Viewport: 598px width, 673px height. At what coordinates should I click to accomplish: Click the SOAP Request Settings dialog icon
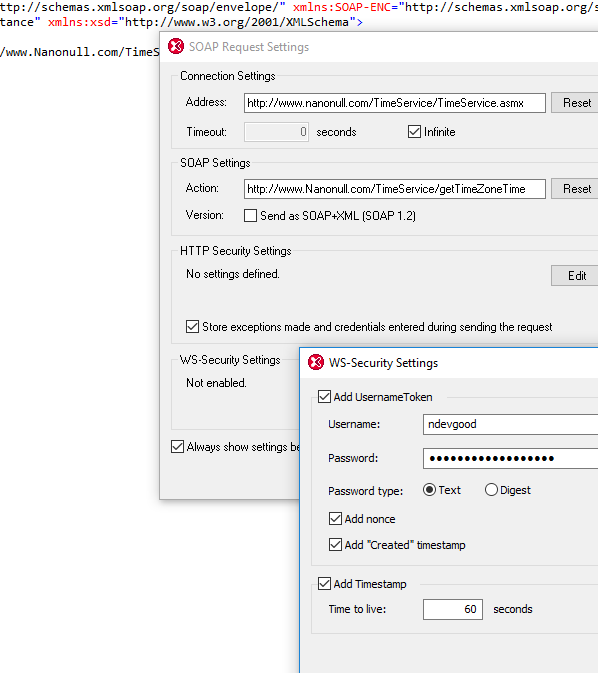point(176,46)
